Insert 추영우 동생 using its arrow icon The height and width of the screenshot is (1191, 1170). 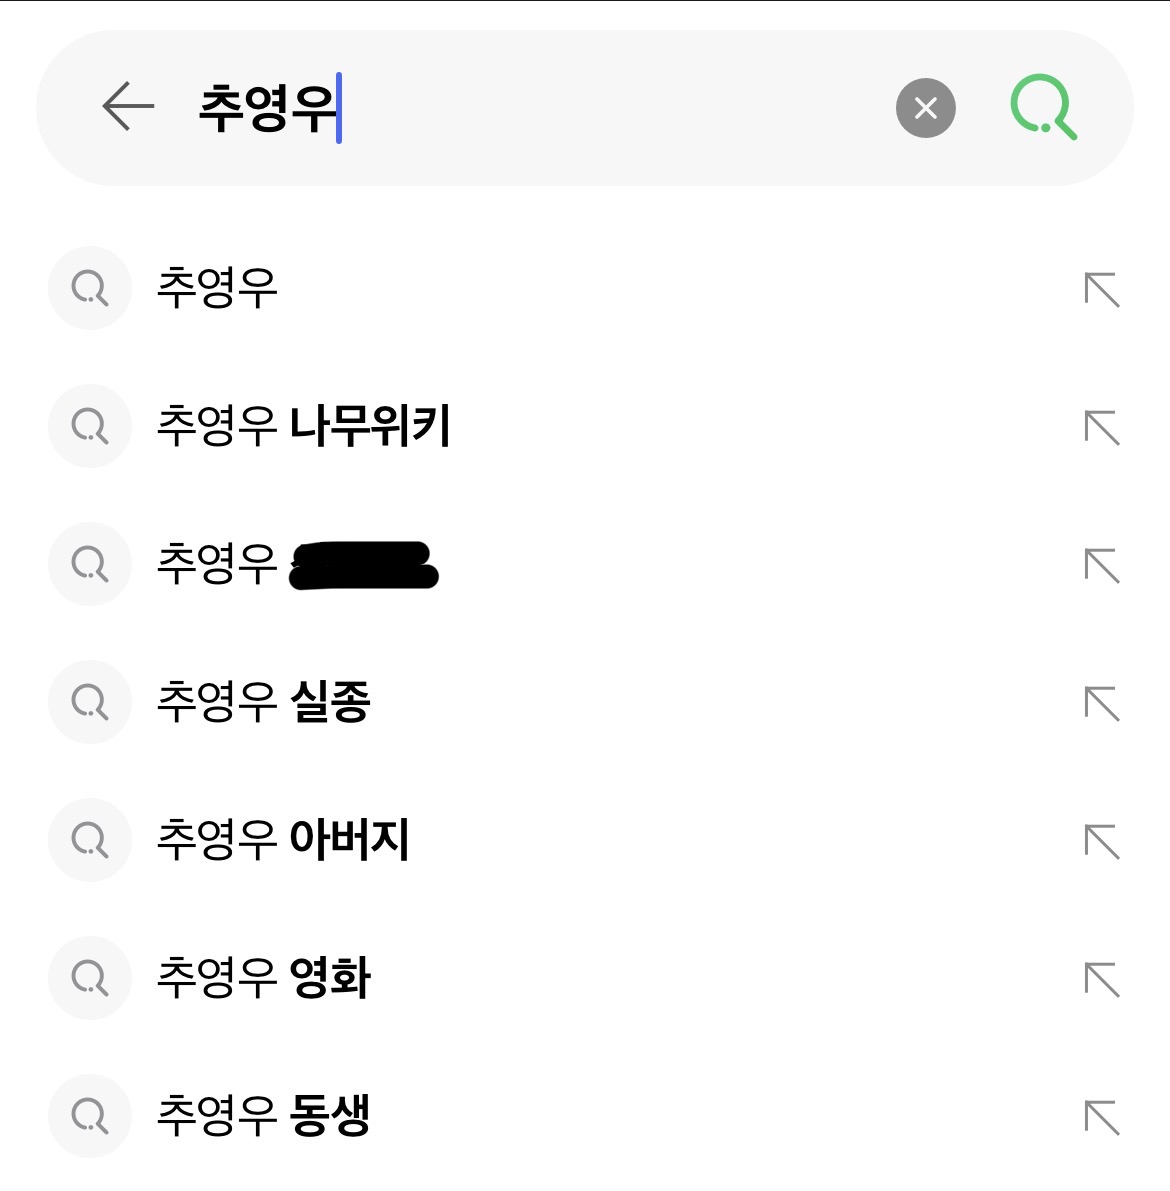pos(1102,1118)
